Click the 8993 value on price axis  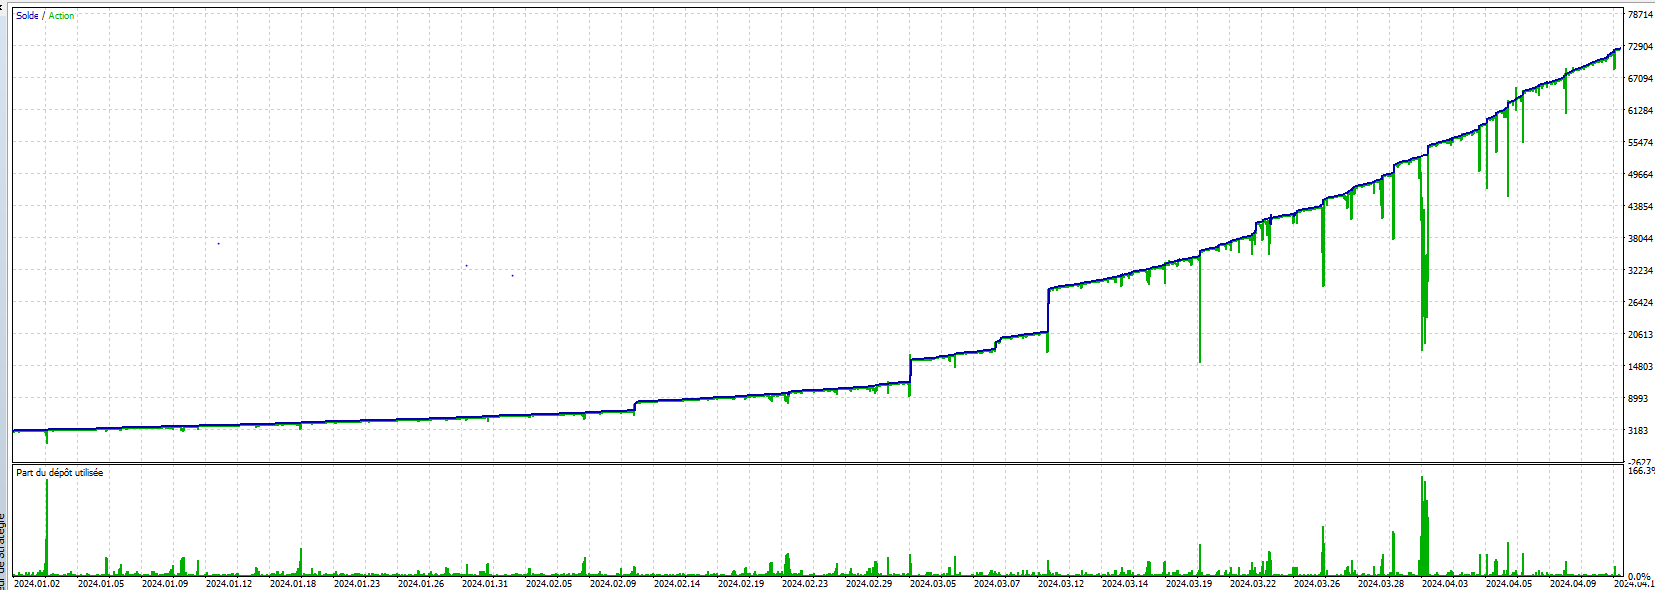click(1638, 399)
